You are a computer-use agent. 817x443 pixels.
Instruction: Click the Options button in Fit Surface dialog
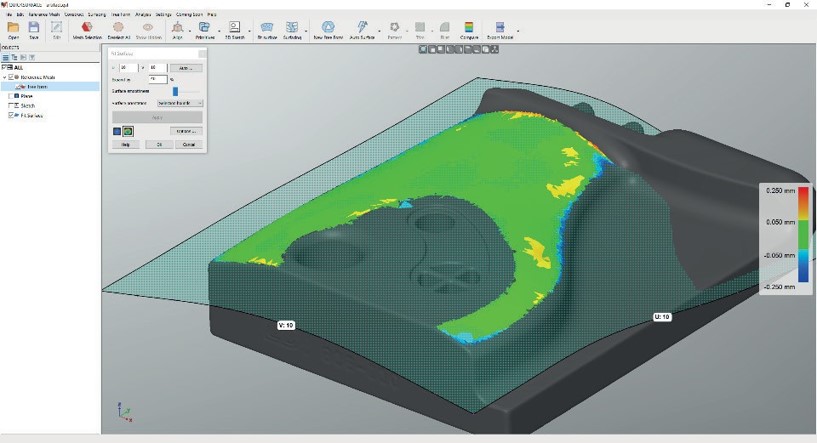pos(186,131)
